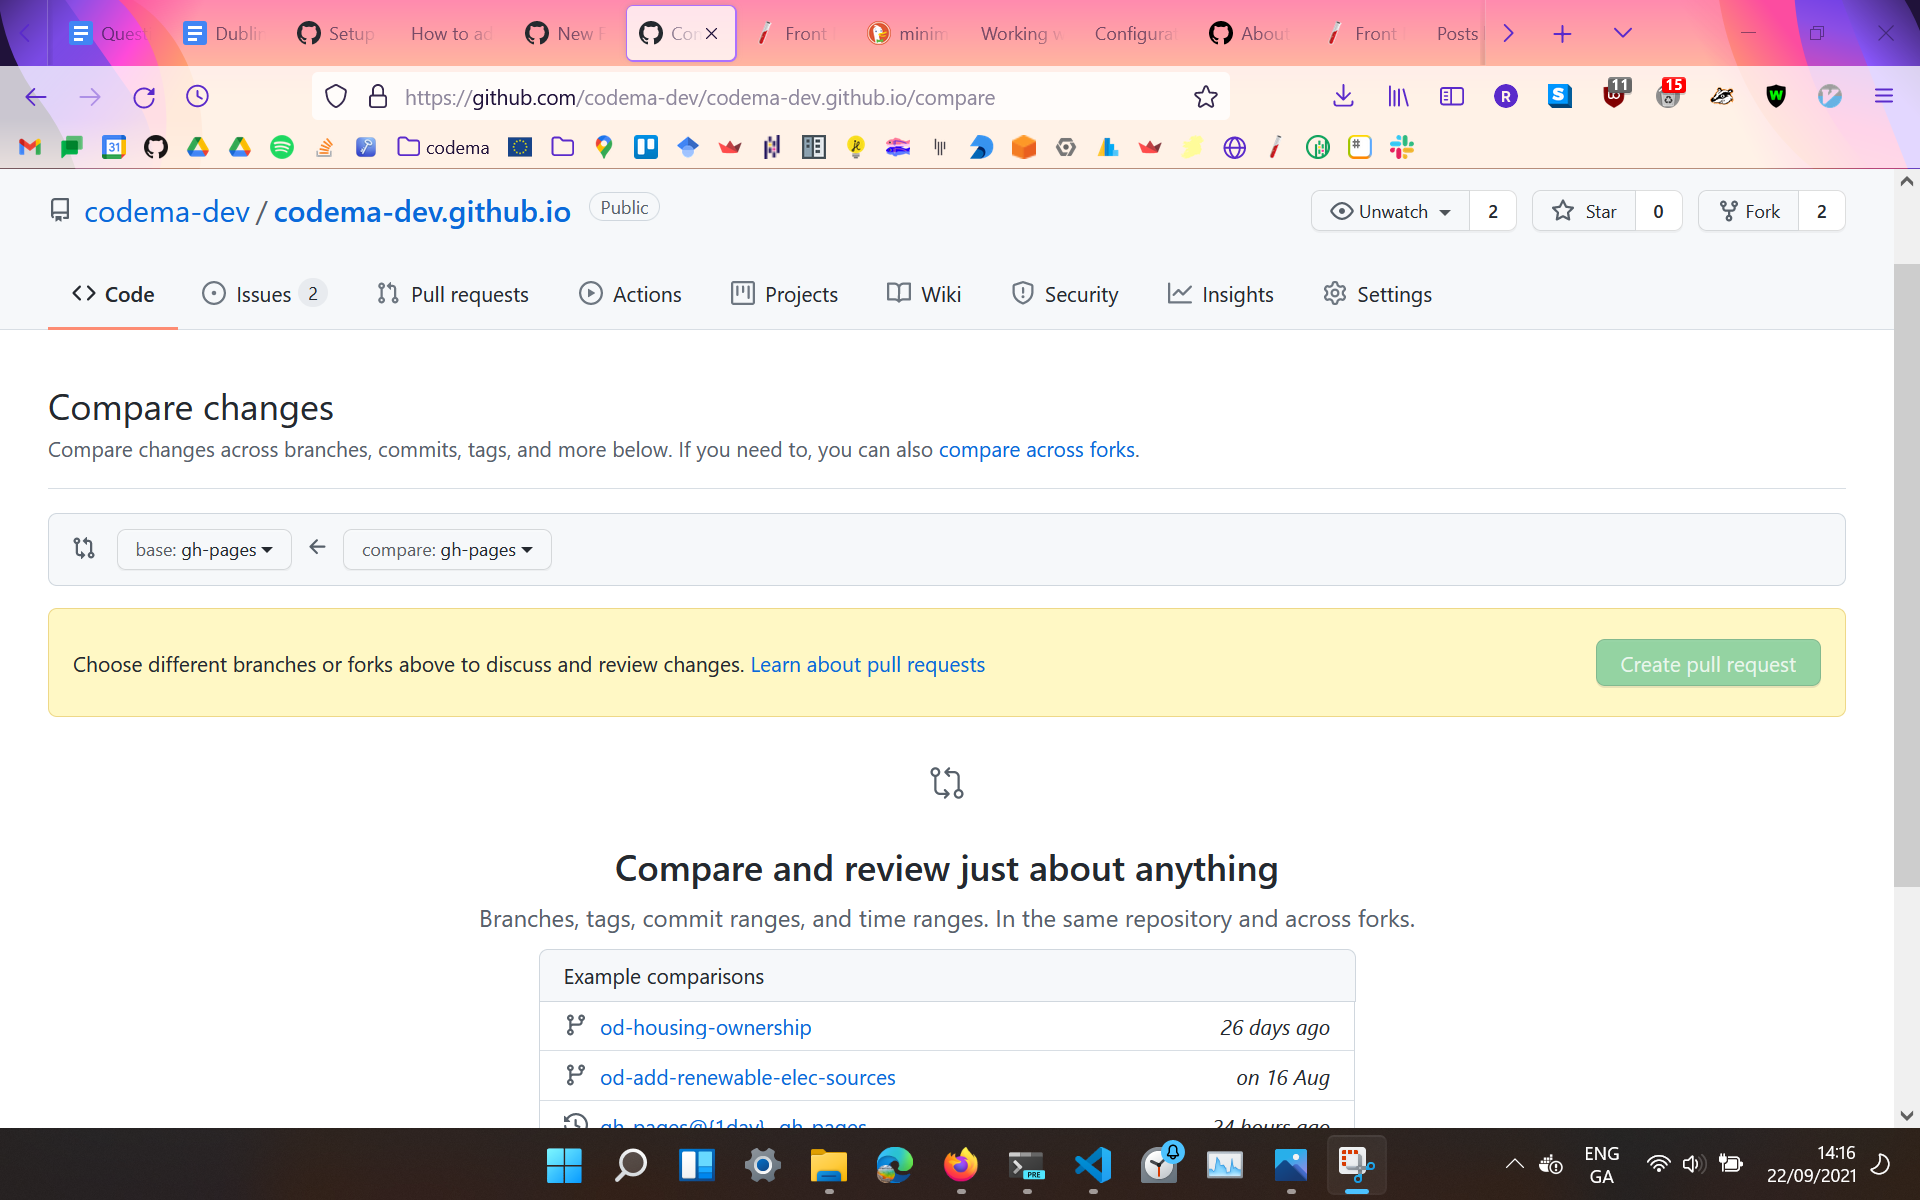The image size is (1920, 1200).
Task: Open the Firefox library panel icon
Action: (1398, 96)
